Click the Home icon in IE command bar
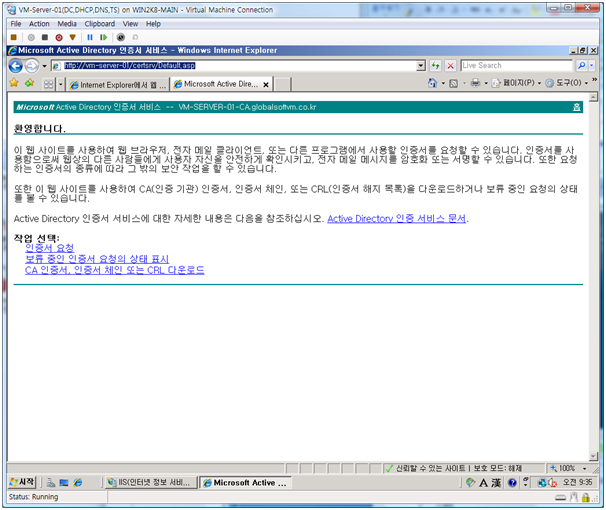Image resolution: width=606 pixels, height=510 pixels. (432, 83)
